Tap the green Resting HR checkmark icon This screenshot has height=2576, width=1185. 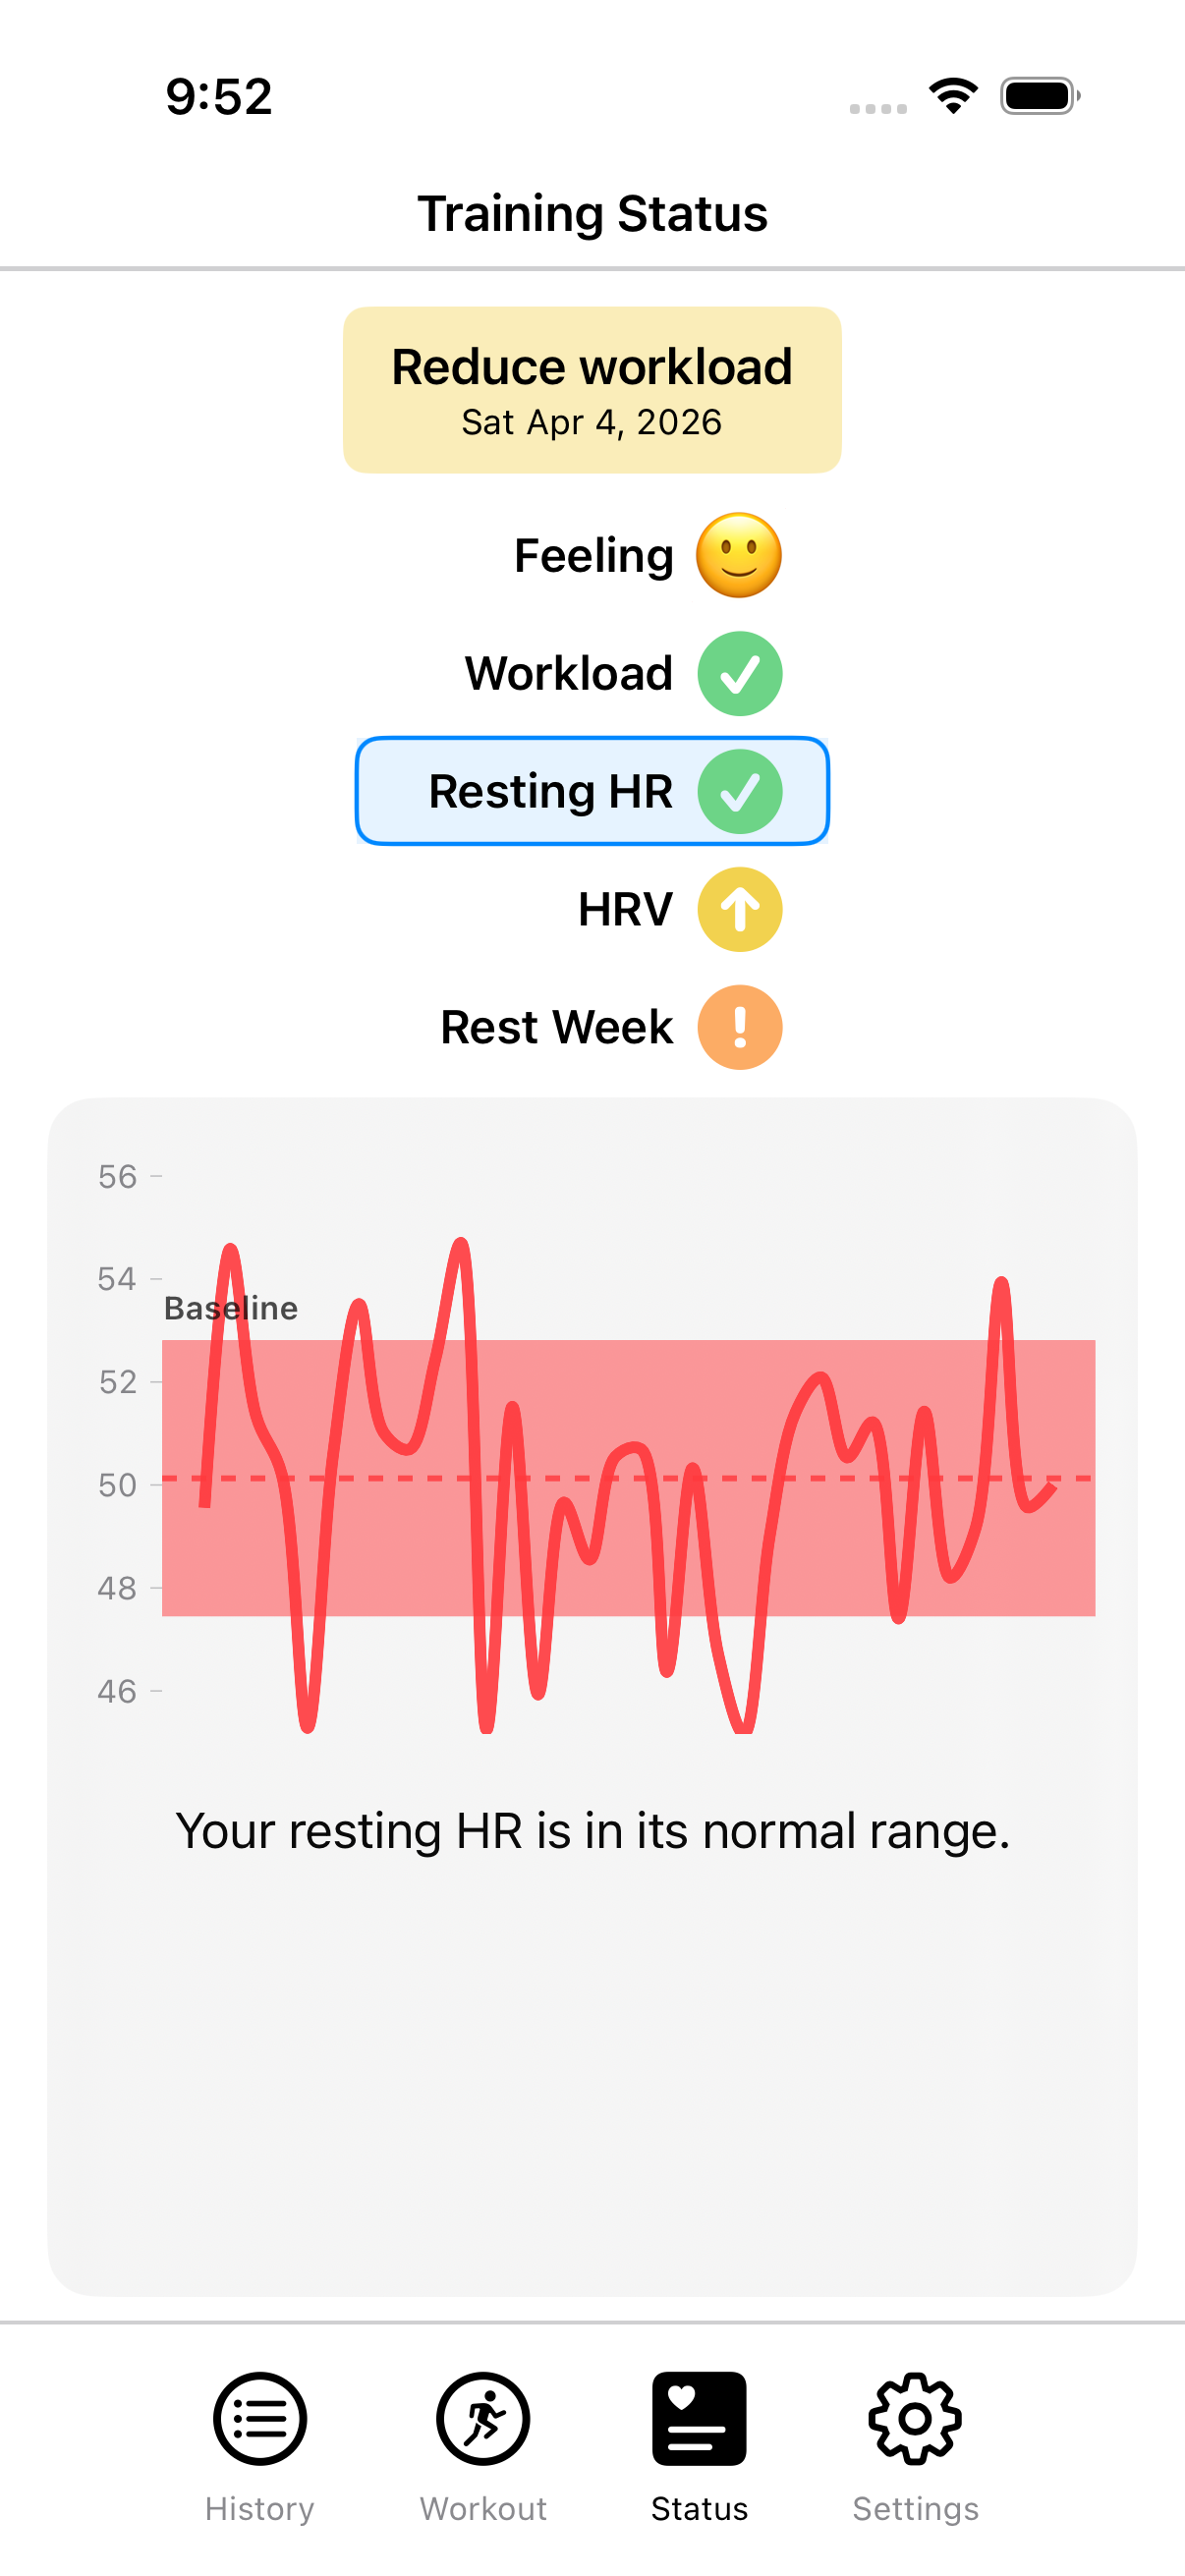(739, 792)
